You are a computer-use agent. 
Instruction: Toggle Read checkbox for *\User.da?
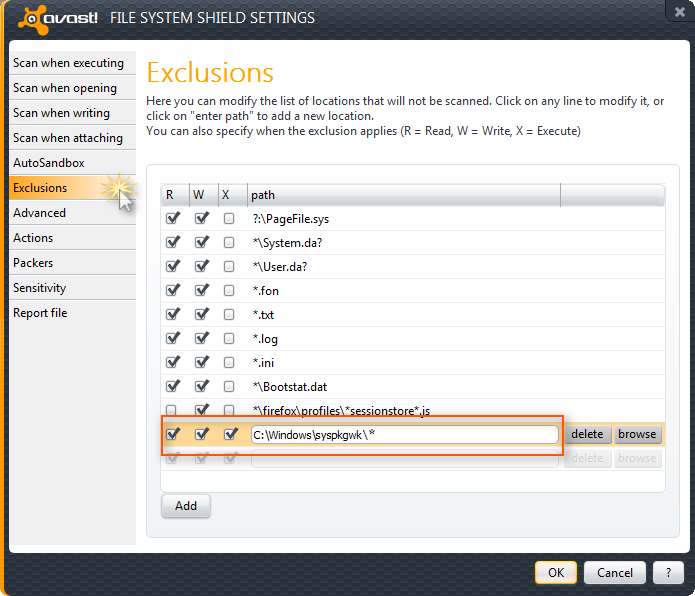[x=172, y=266]
